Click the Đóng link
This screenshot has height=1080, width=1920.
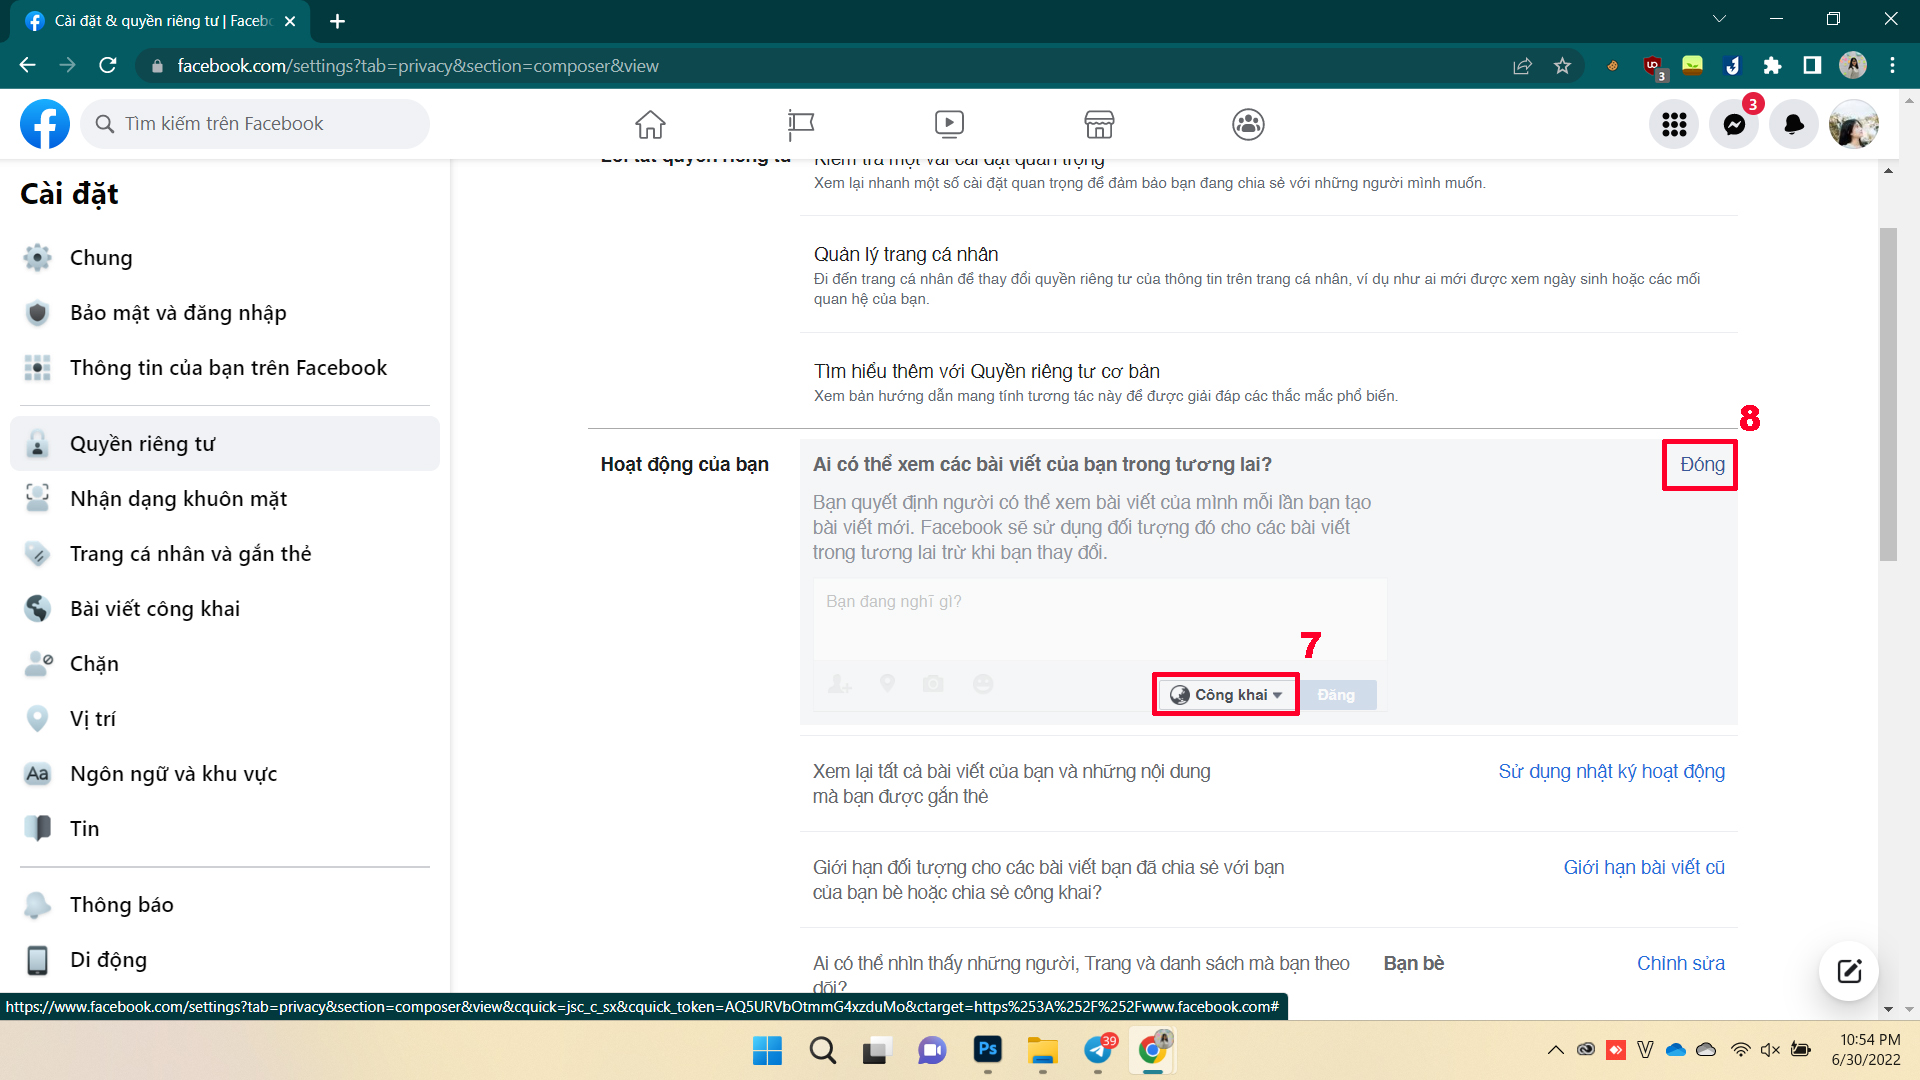coord(1702,465)
